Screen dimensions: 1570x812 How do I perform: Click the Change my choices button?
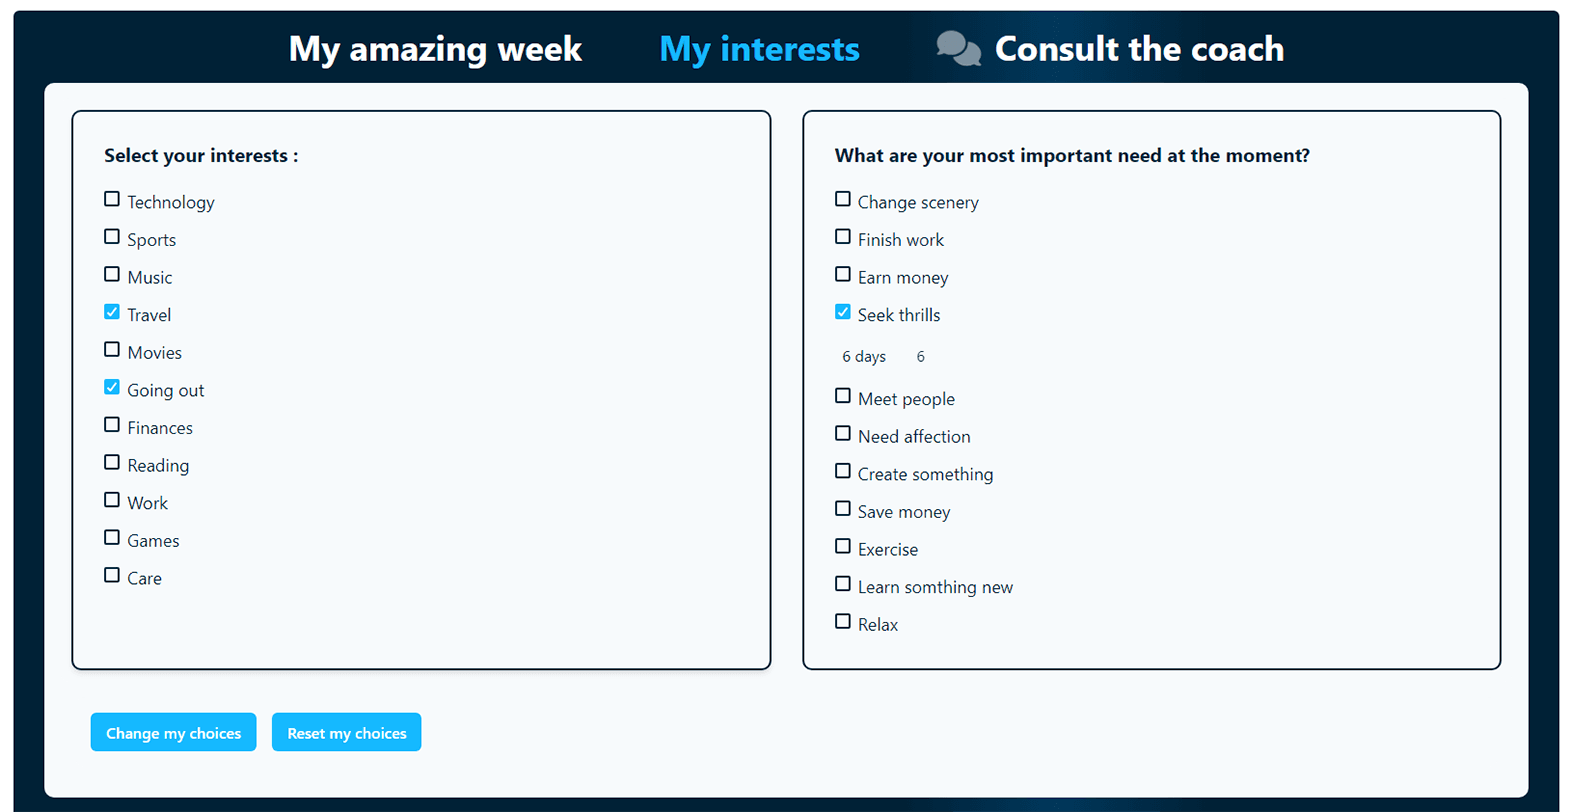(x=173, y=733)
